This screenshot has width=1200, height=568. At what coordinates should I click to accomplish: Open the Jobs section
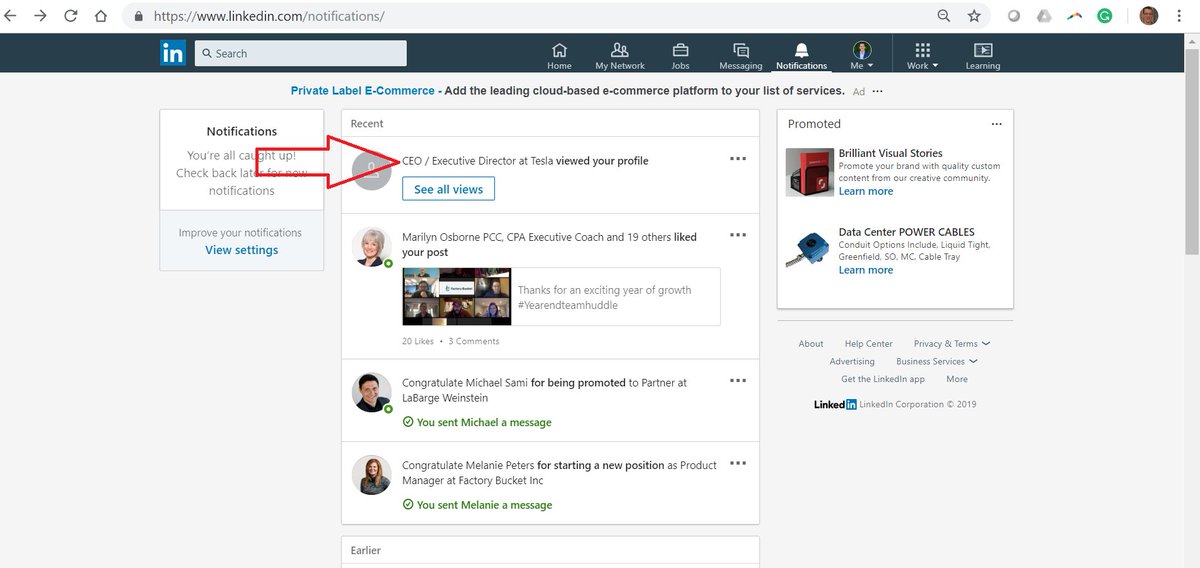click(x=680, y=56)
